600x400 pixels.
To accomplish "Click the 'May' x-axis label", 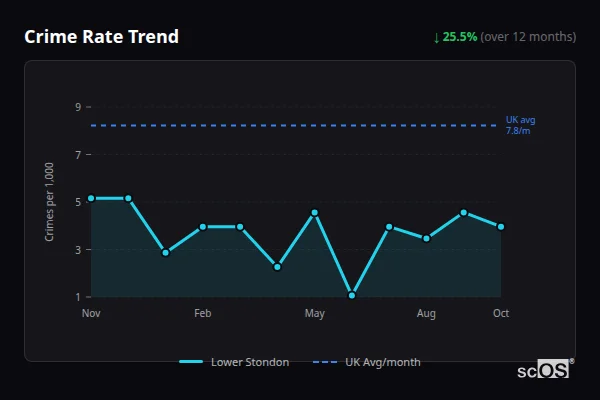I will click(x=315, y=313).
